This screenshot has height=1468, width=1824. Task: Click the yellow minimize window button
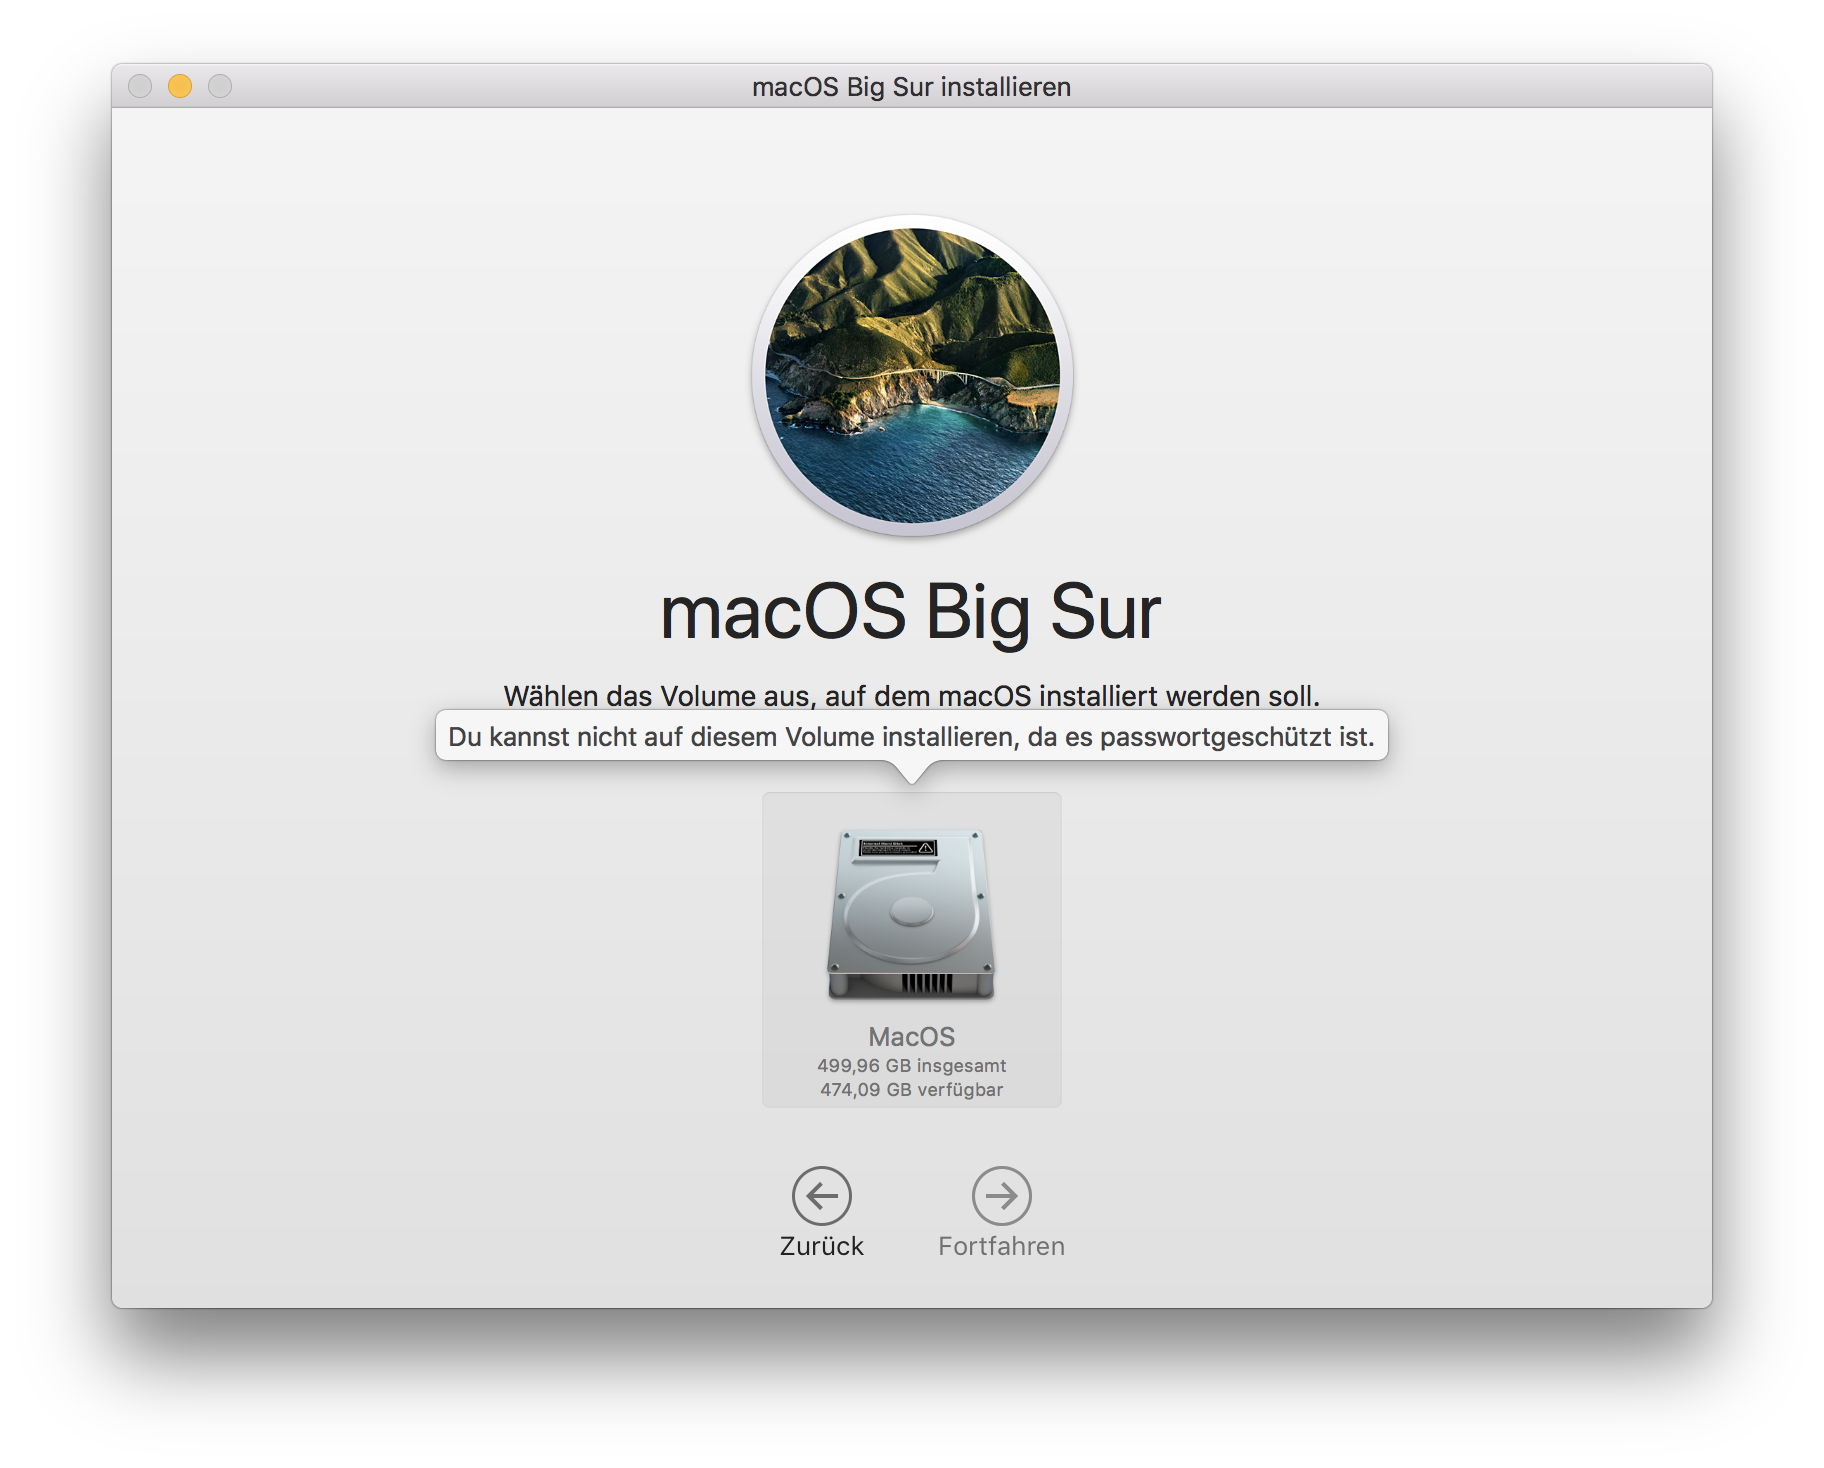(180, 86)
